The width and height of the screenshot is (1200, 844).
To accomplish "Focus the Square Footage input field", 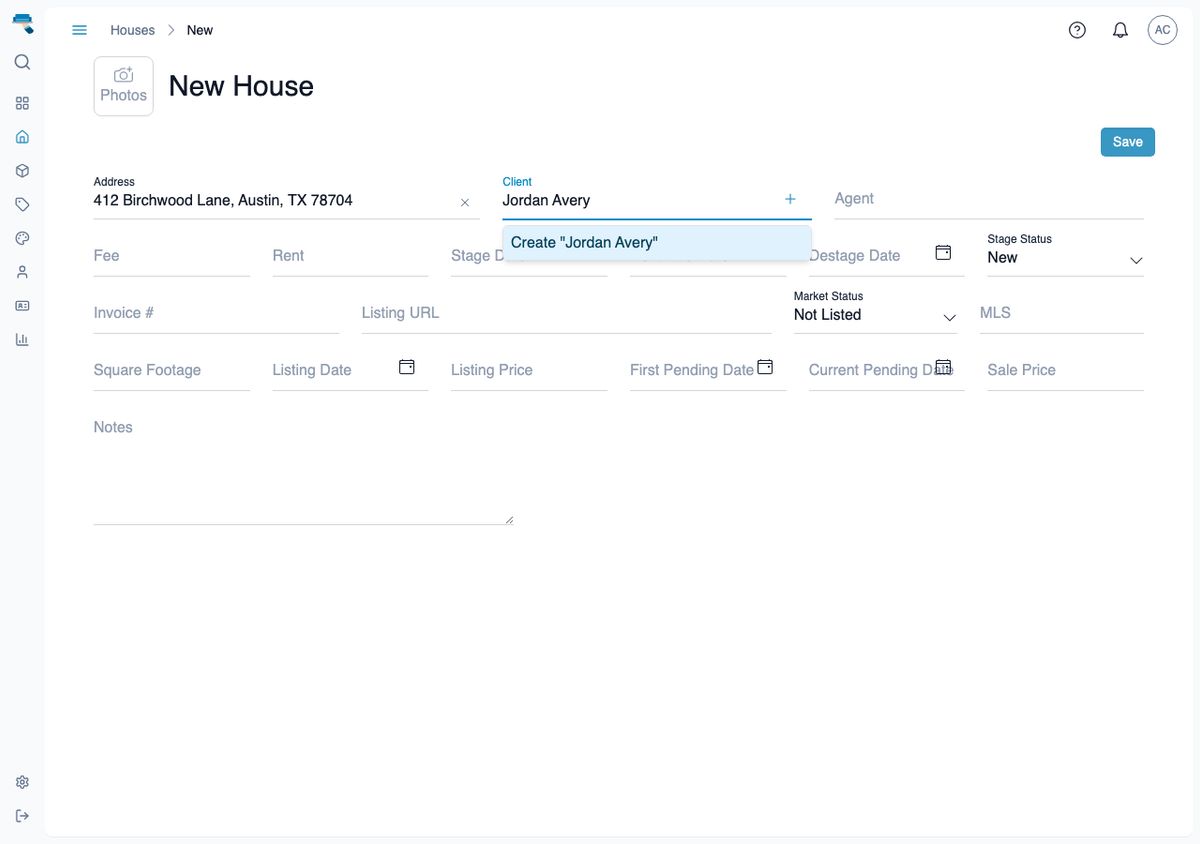I will [172, 370].
